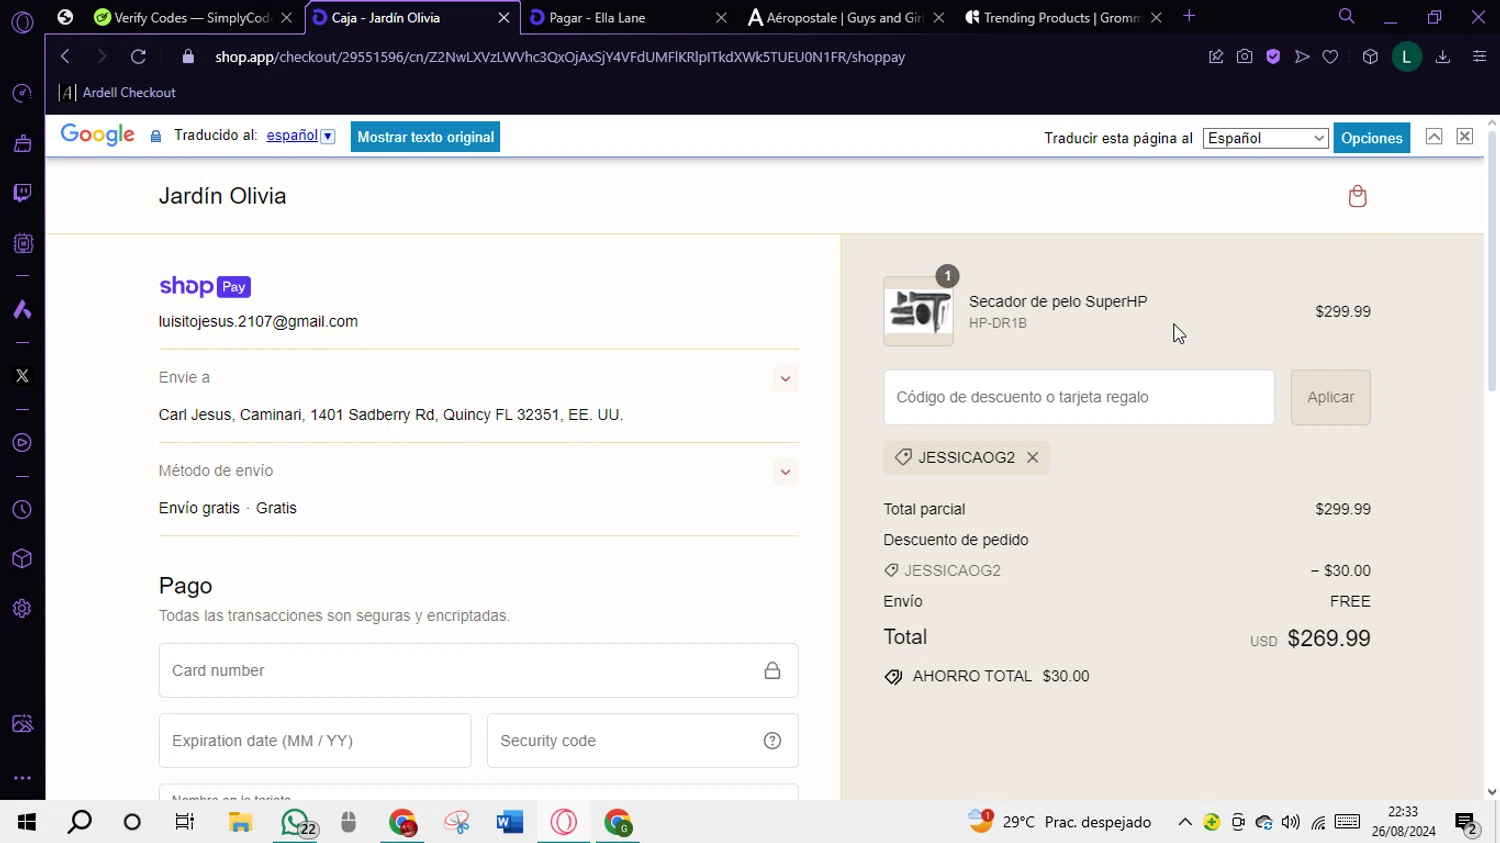The width and height of the screenshot is (1500, 843).
Task: Open Microsoft Word from taskbar
Action: 510,822
